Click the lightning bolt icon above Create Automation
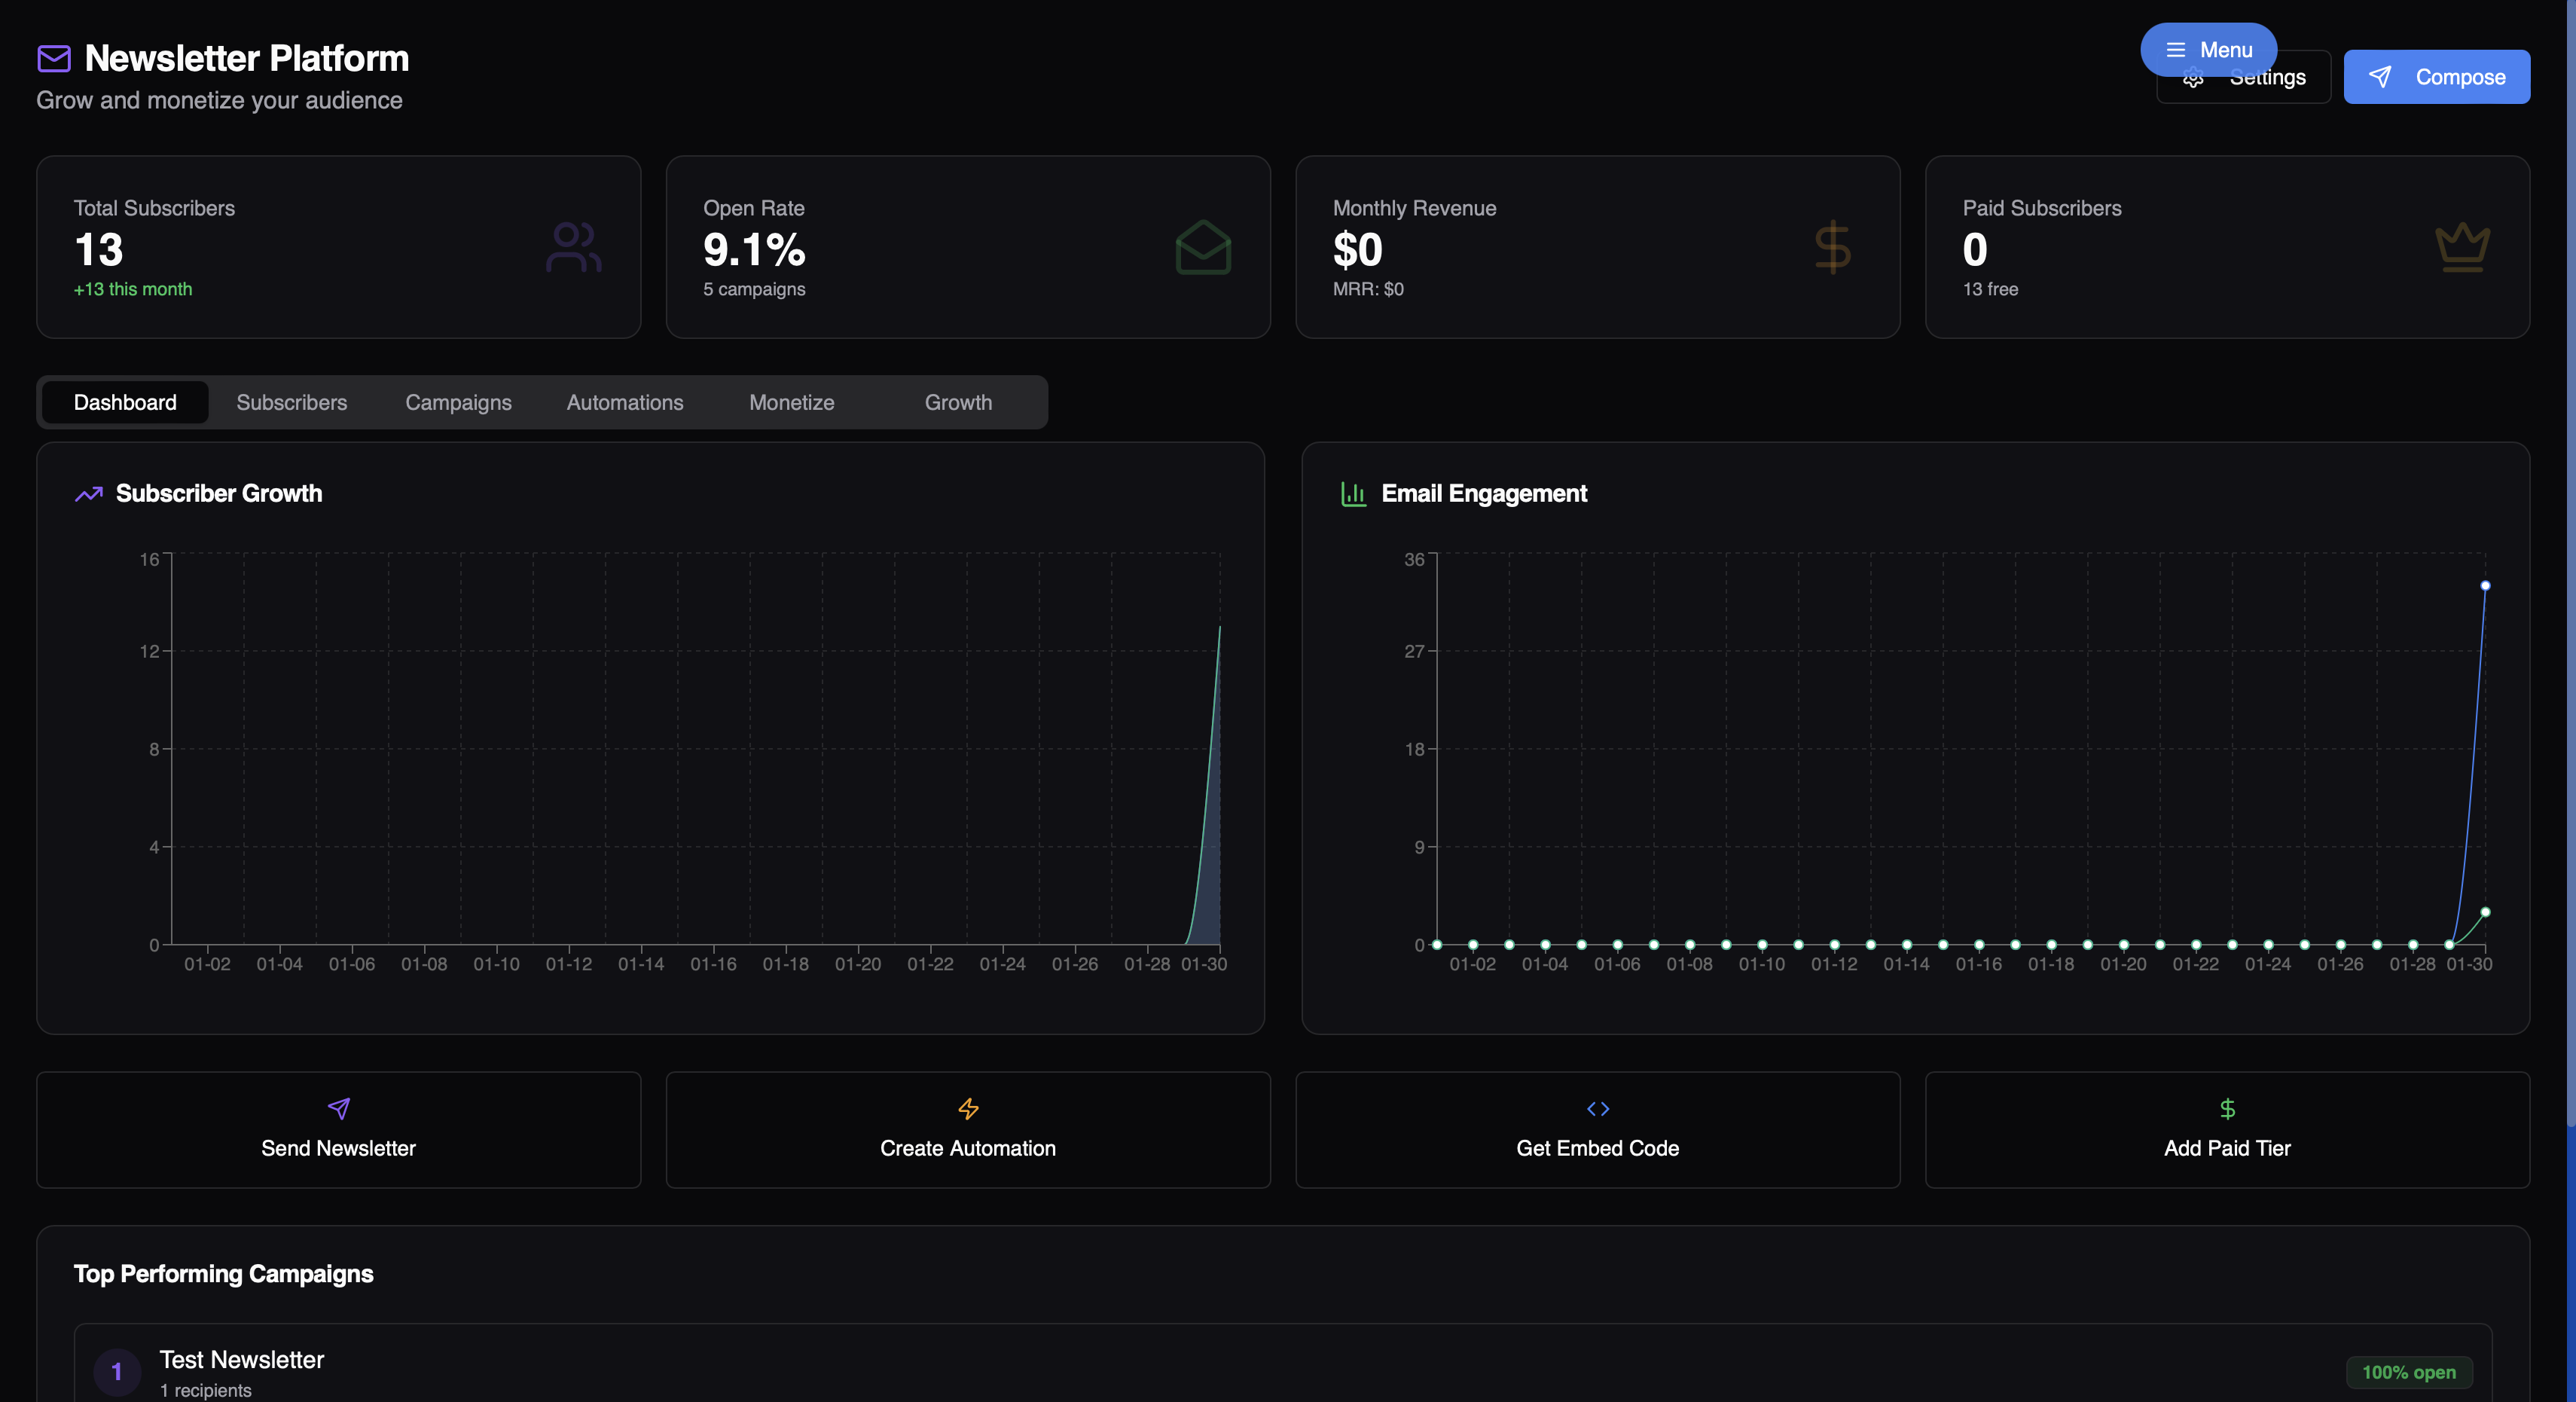This screenshot has height=1402, width=2576. point(968,1109)
